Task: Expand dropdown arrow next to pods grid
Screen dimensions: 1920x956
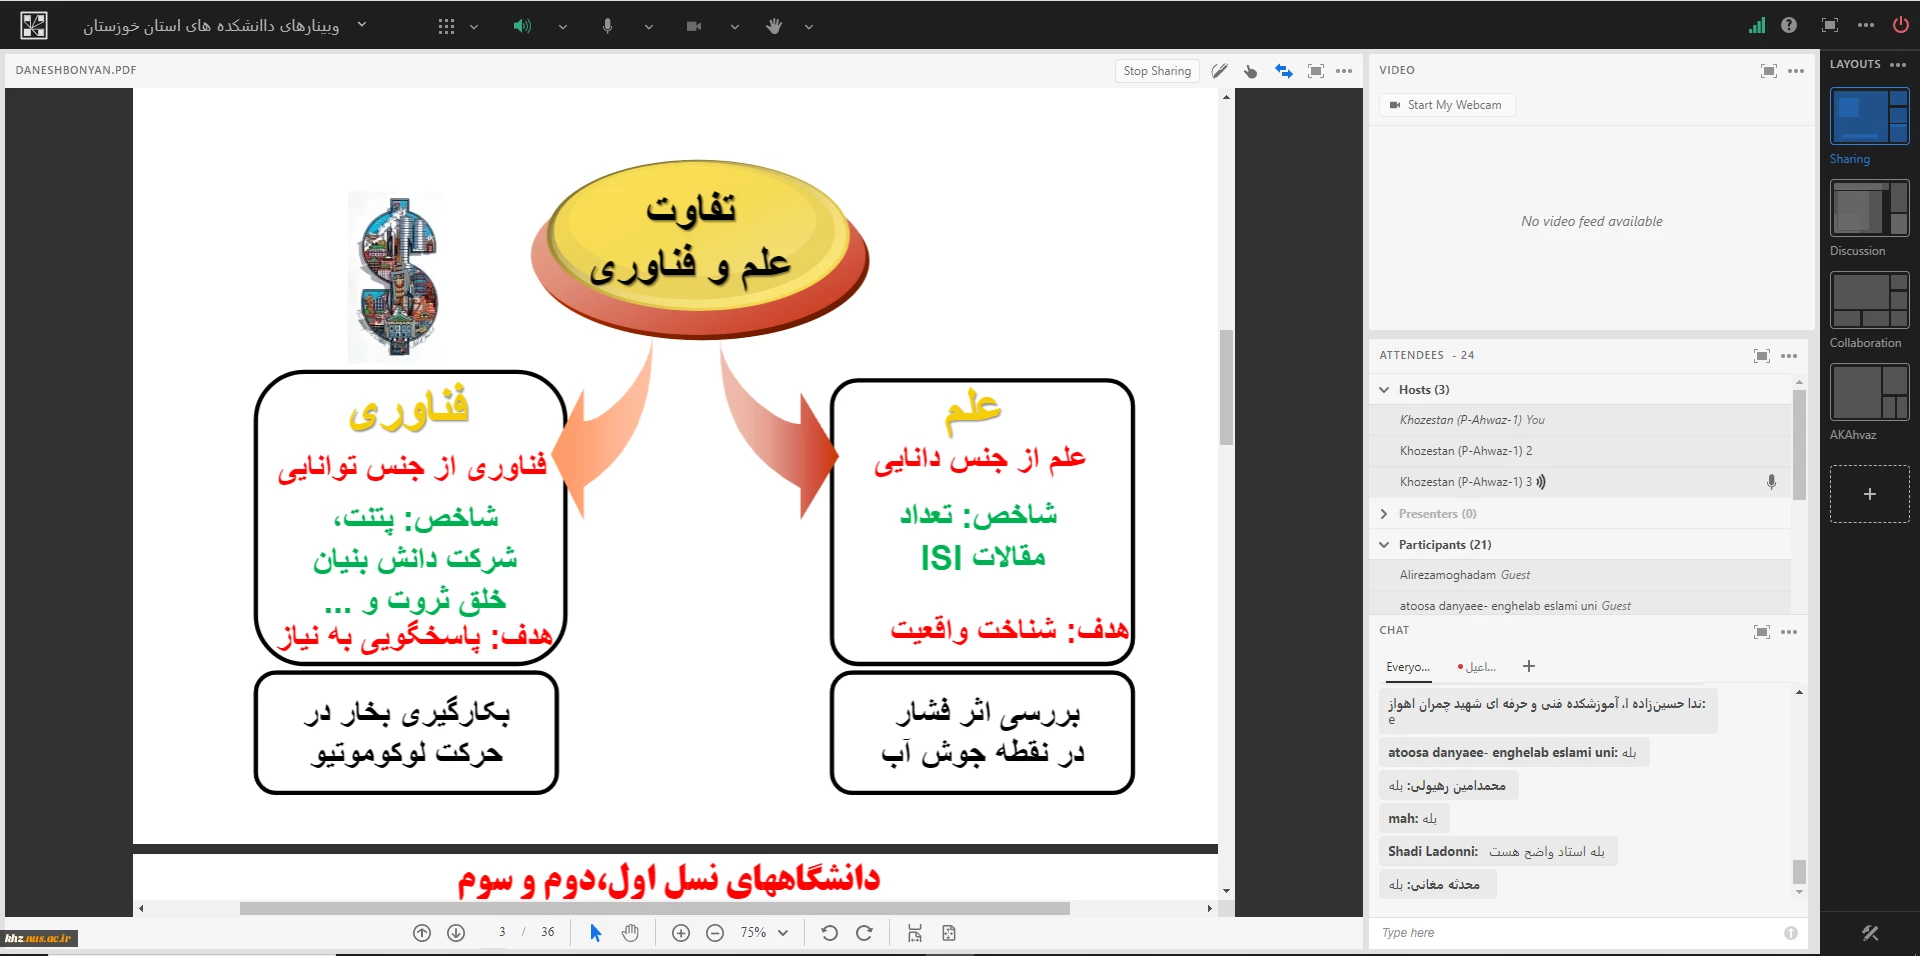Action: (x=474, y=27)
